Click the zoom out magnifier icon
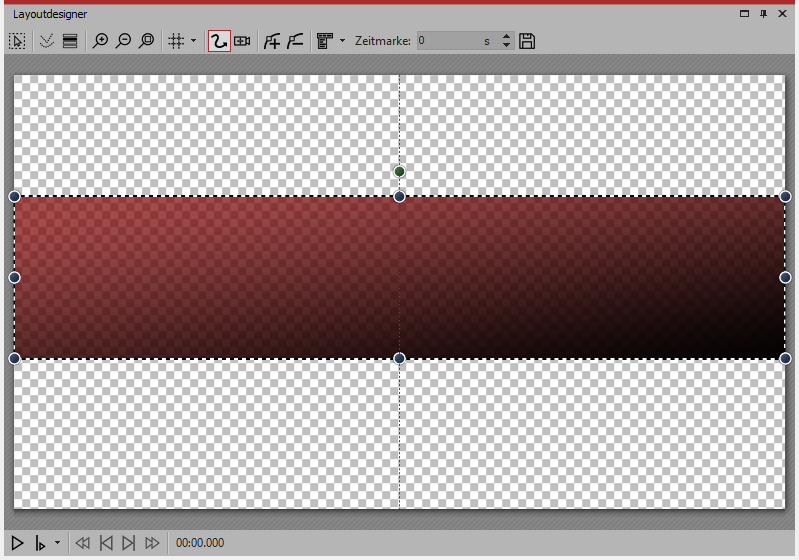799x560 pixels. point(123,41)
